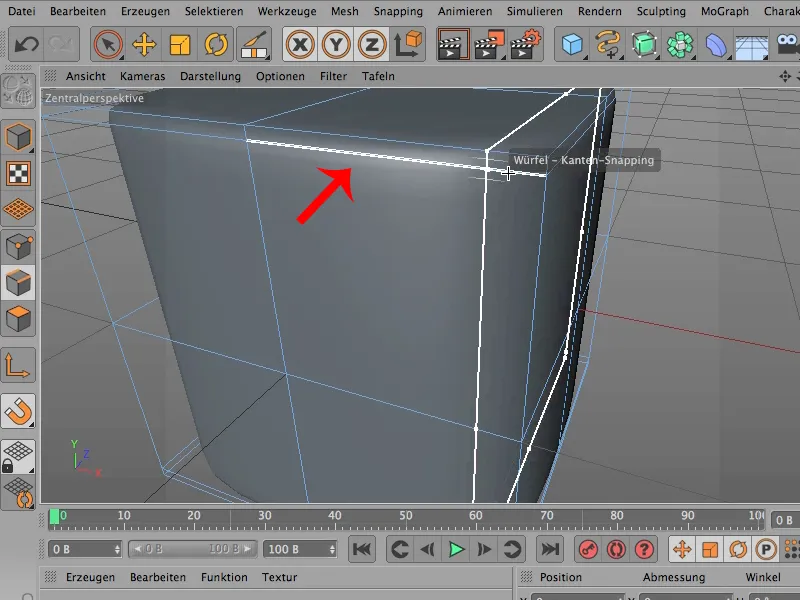Open the MoGraph menu
The image size is (800, 600).
(x=725, y=11)
